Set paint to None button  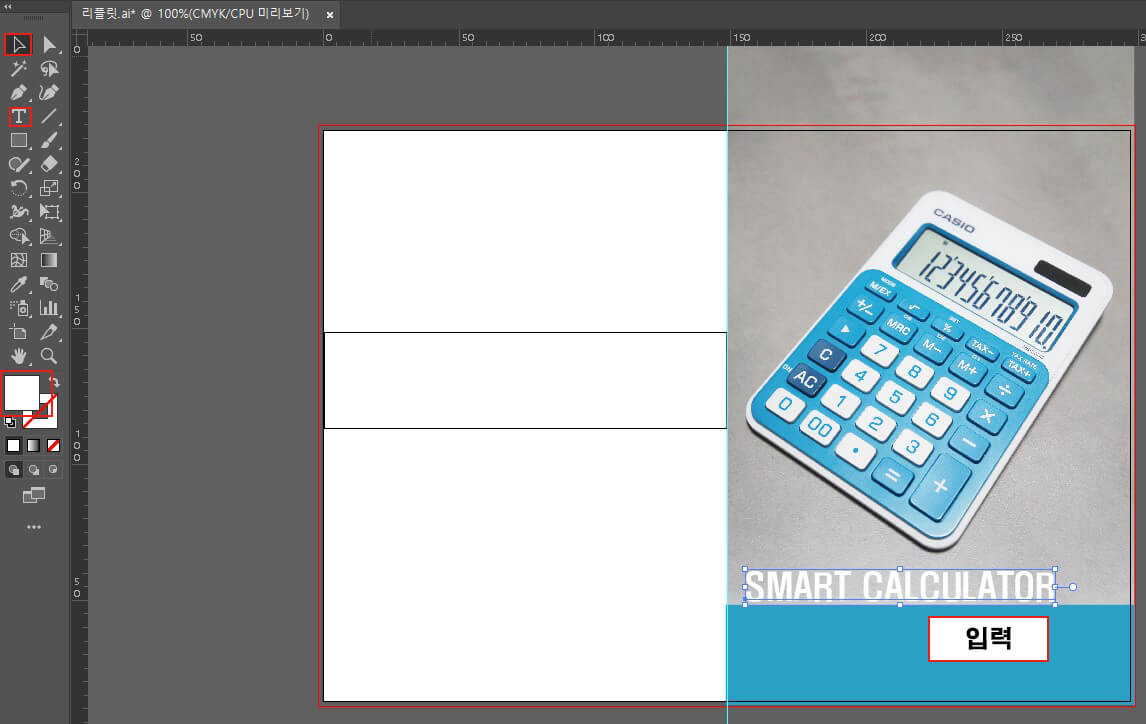53,446
